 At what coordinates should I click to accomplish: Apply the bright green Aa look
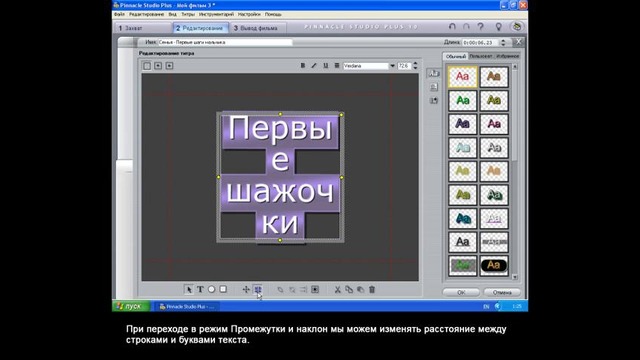click(462, 100)
